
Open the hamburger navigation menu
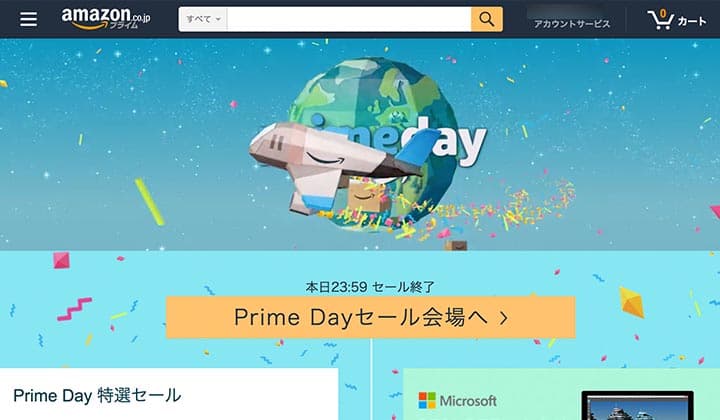[28, 19]
